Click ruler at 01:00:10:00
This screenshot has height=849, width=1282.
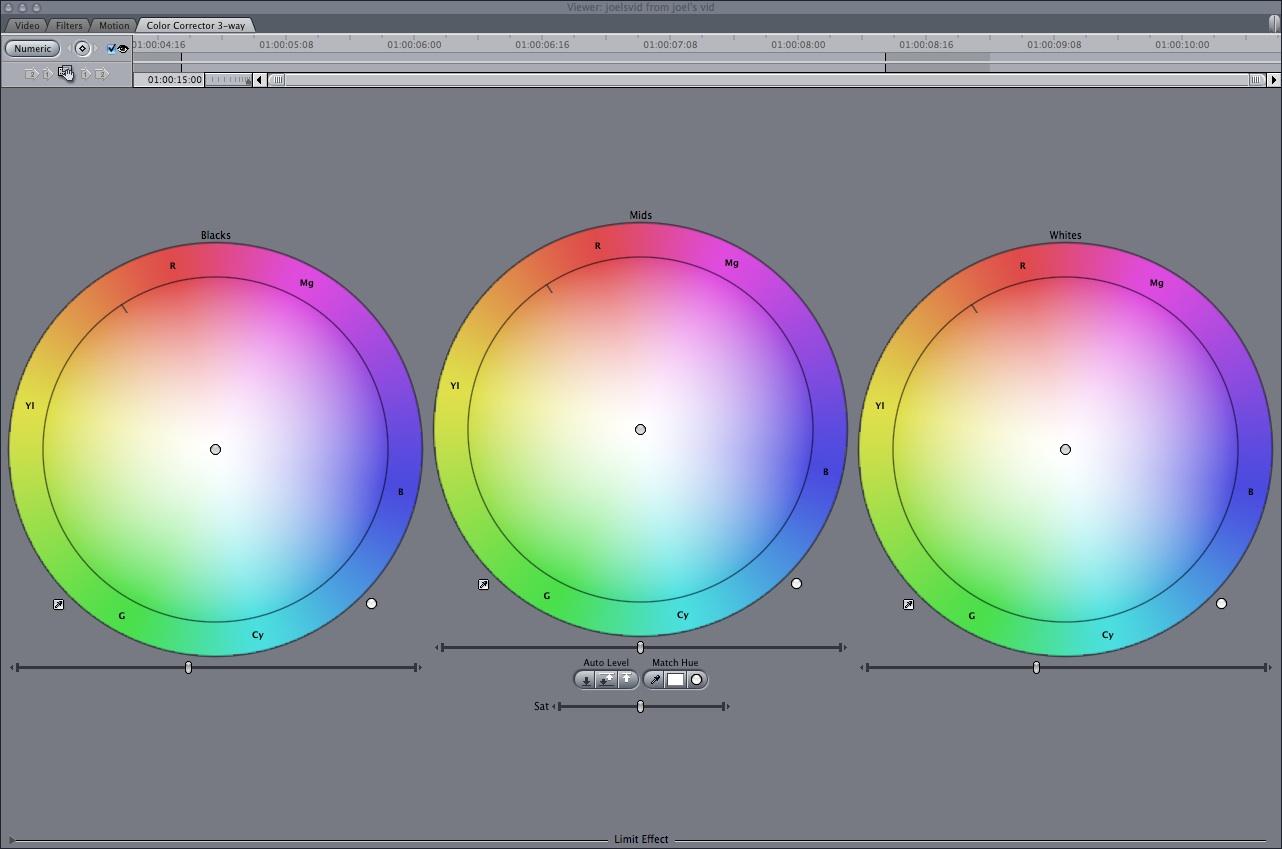(x=1182, y=44)
